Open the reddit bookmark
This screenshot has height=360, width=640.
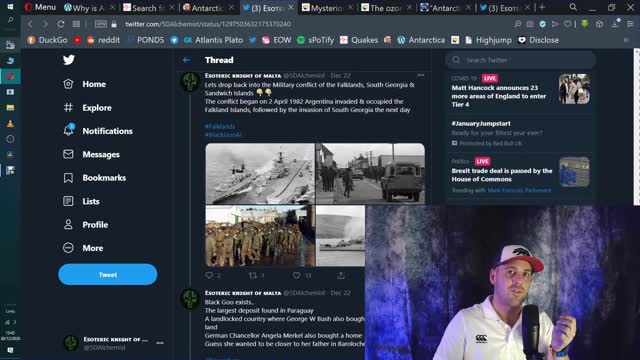pyautogui.click(x=104, y=40)
